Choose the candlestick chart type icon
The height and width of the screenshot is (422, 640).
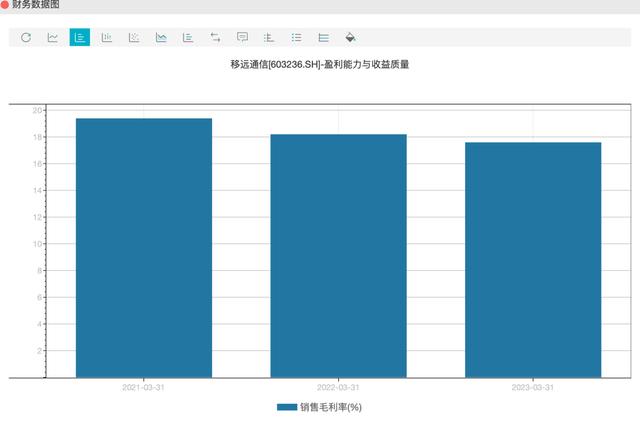pos(107,38)
